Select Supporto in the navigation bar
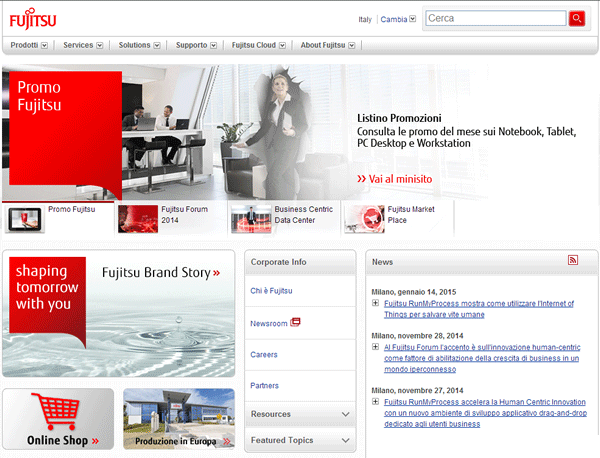The image size is (600, 458). pyautogui.click(x=191, y=45)
